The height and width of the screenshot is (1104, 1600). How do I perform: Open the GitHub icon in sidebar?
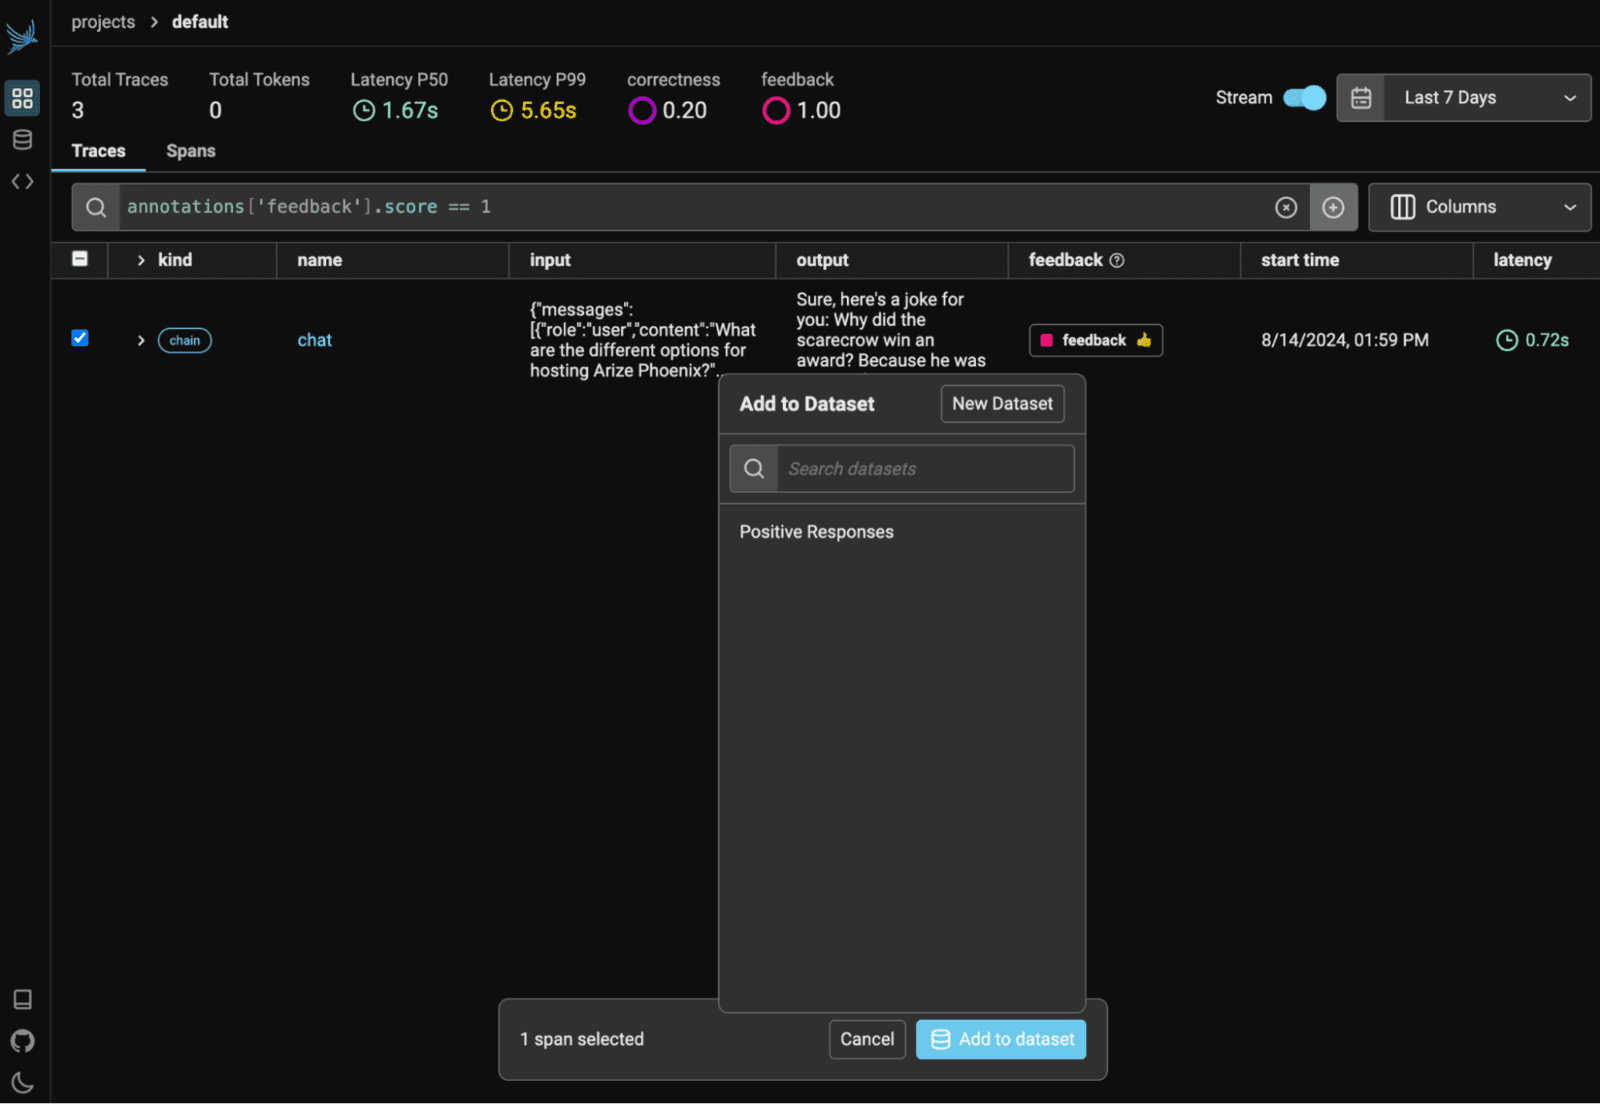(x=22, y=1041)
